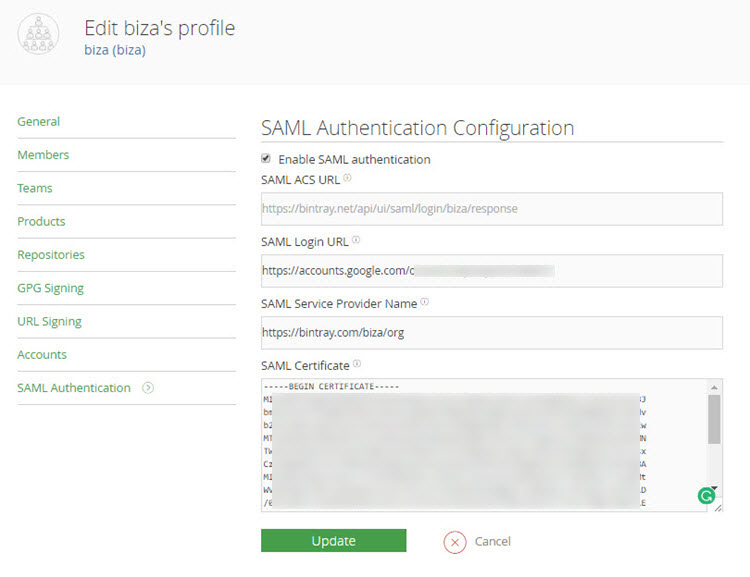Open the GPG Signing section
Viewport: 750px width, 577px height.
point(50,288)
